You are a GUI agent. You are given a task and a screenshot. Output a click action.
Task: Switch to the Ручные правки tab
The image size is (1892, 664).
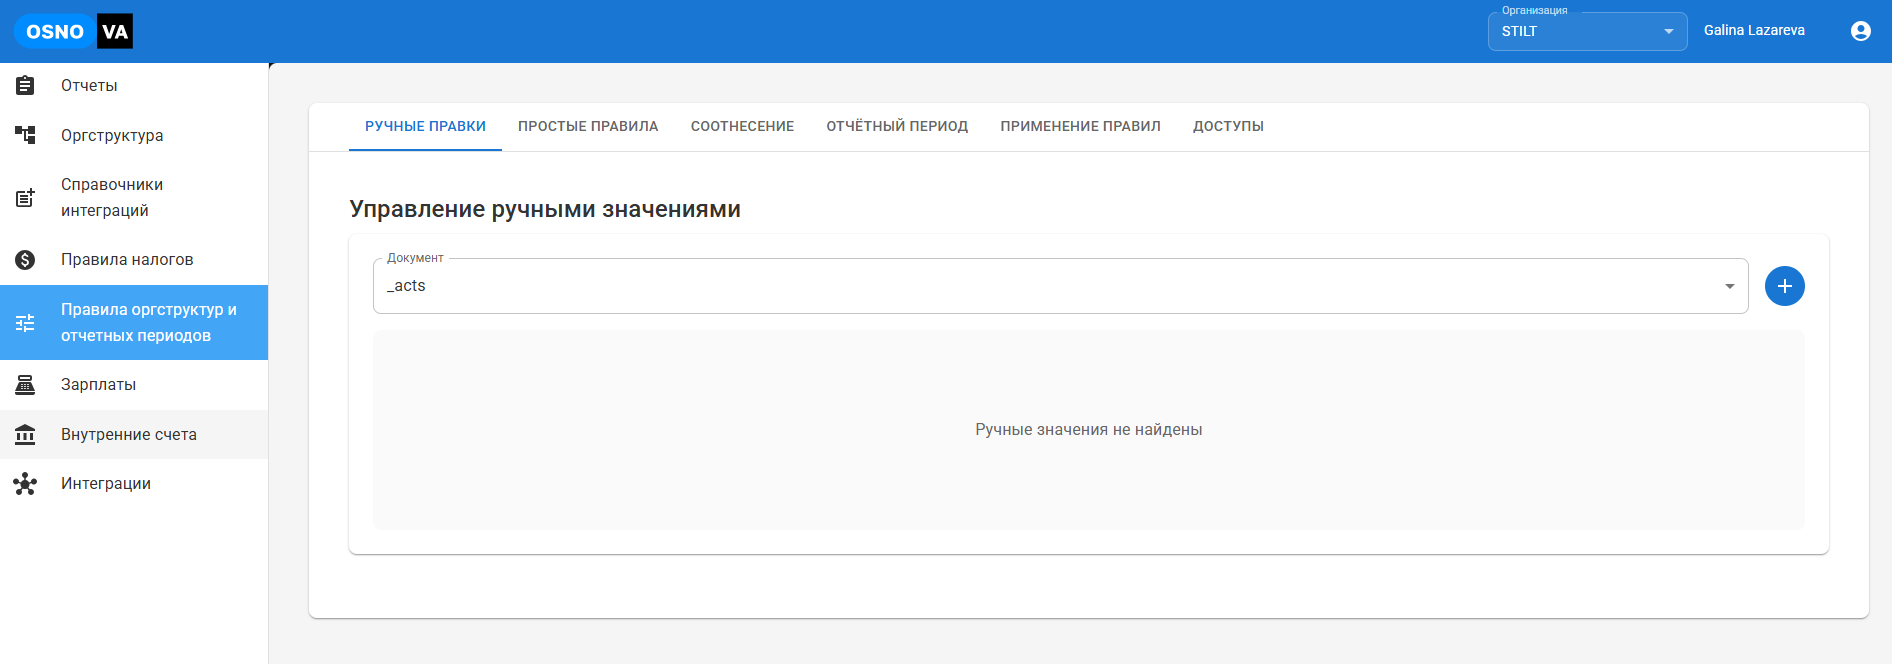[x=425, y=127]
